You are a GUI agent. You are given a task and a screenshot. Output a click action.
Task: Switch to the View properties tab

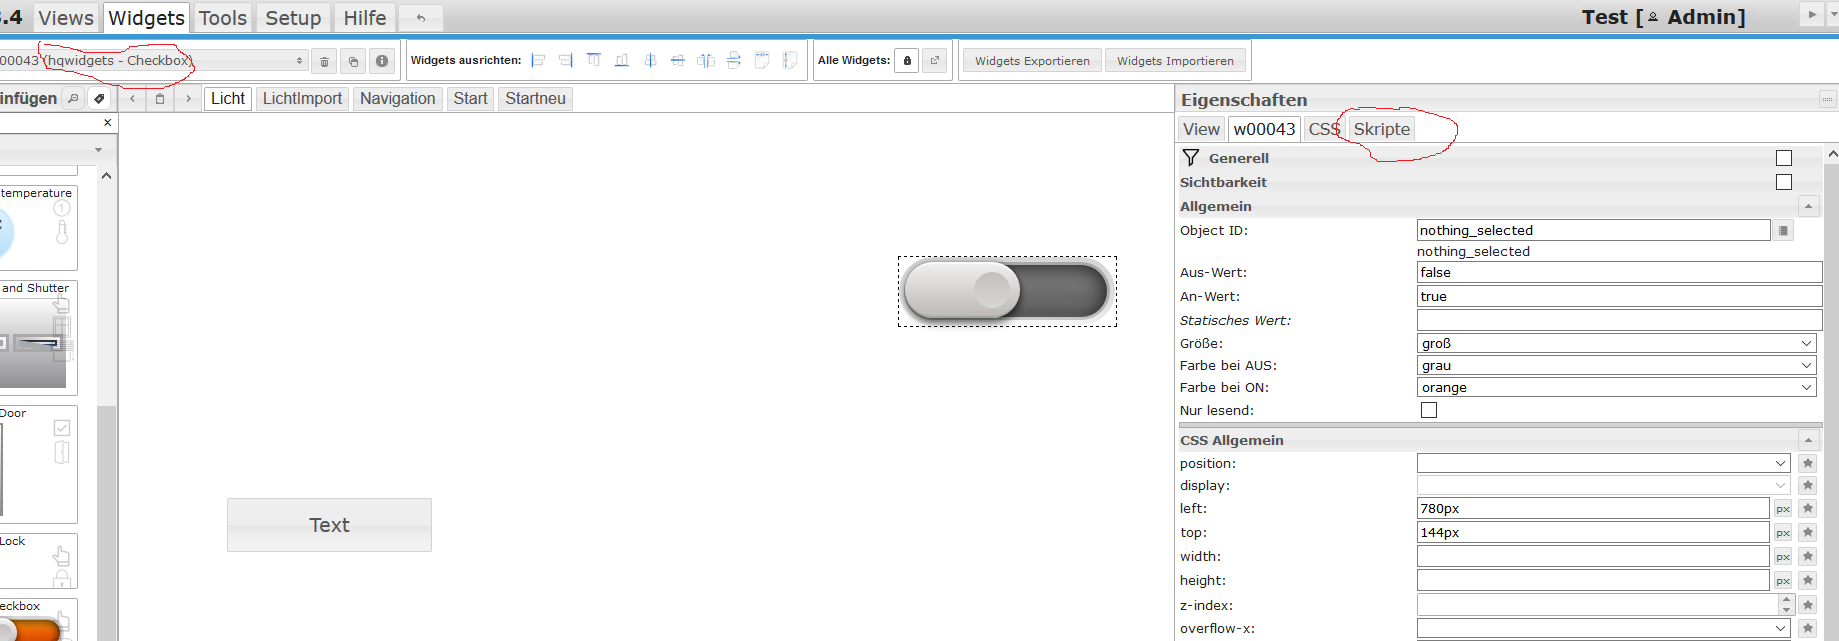tap(1201, 129)
